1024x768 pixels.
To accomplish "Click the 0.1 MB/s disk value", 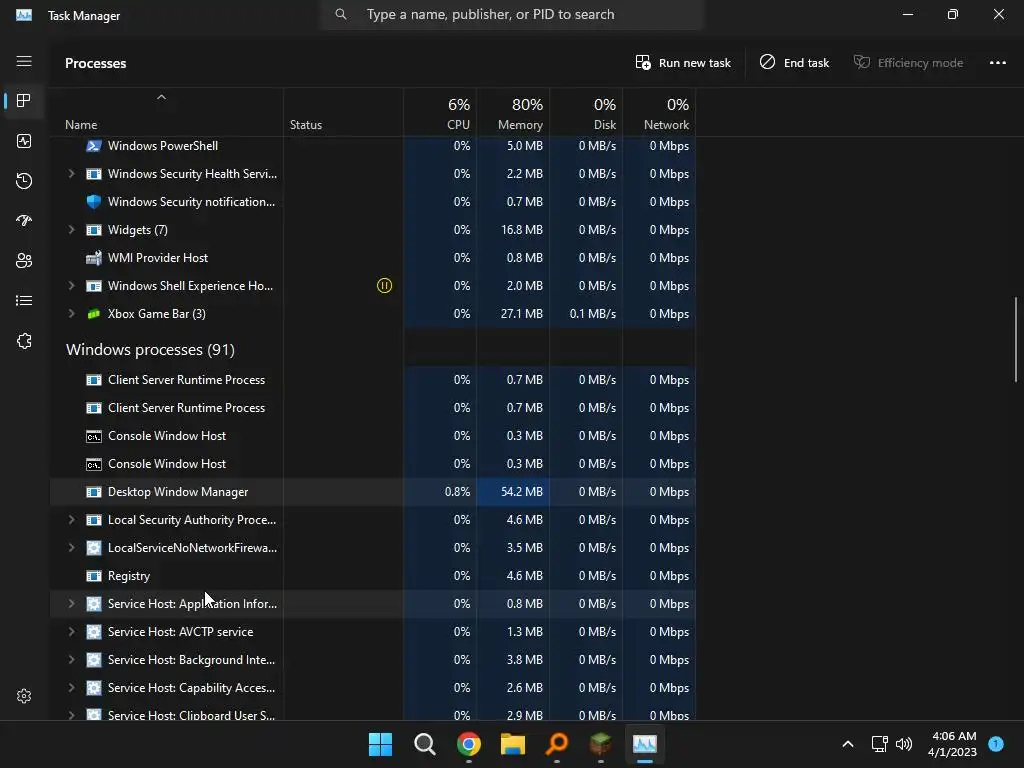I will click(x=592, y=314).
